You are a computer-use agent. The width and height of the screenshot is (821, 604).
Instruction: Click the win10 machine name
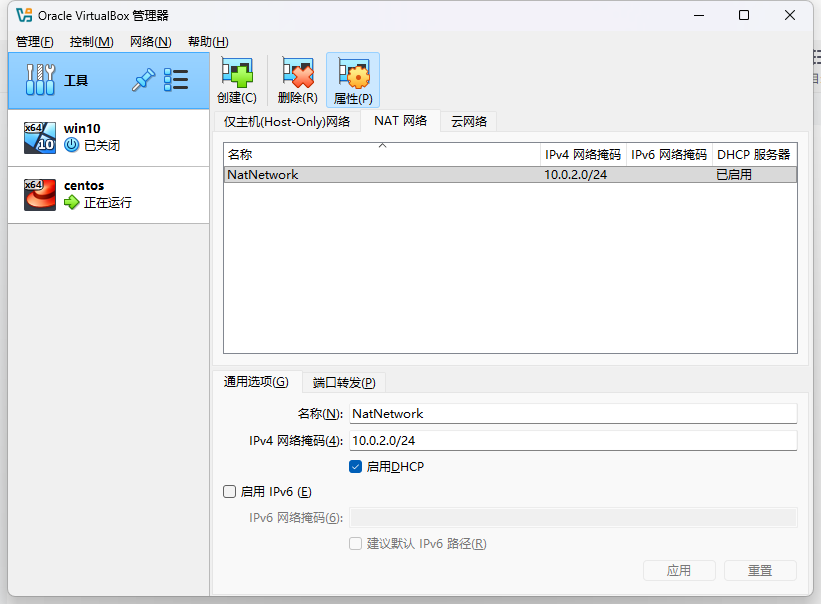click(82, 128)
